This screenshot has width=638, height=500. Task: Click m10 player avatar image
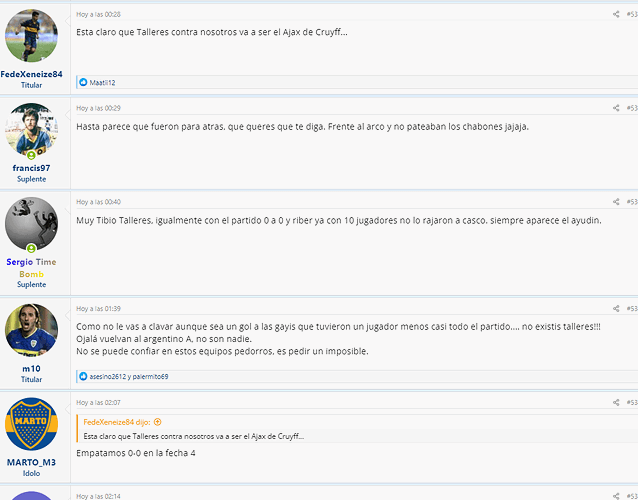(31, 330)
